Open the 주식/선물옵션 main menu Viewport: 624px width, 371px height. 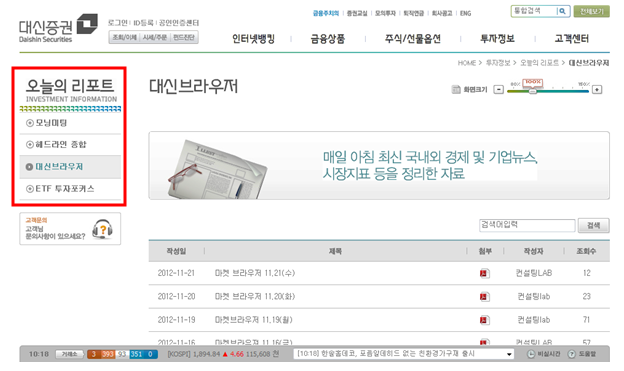413,39
